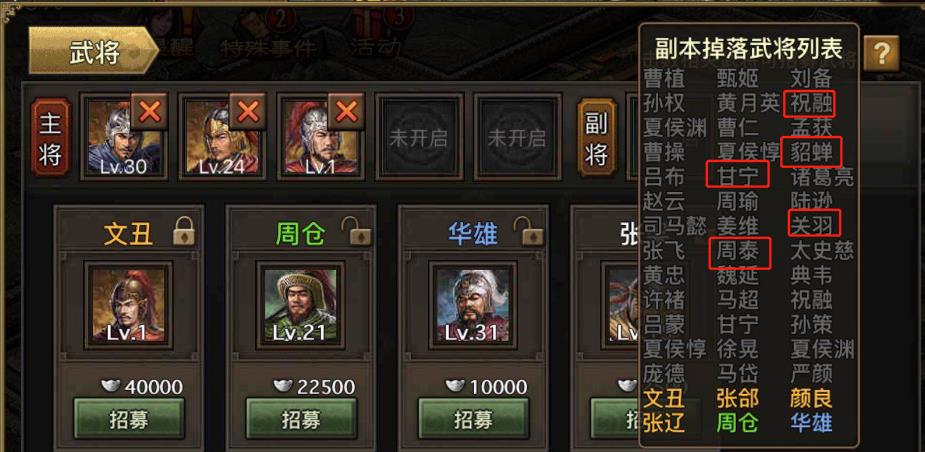Open the 特殊事件 tab
This screenshot has width=925, height=452.
pos(268,48)
